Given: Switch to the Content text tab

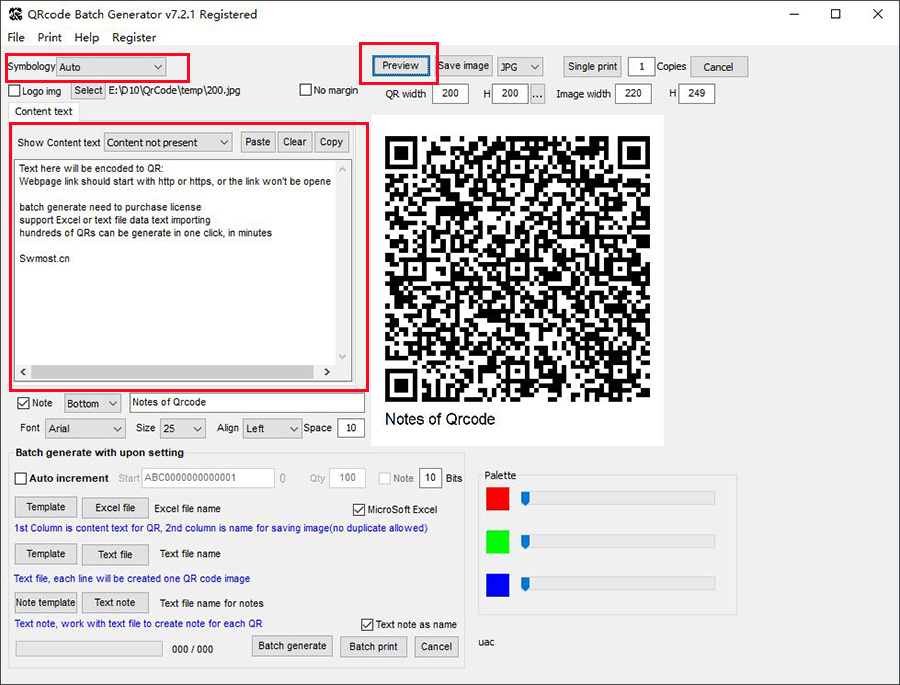Looking at the screenshot, I should tap(44, 111).
